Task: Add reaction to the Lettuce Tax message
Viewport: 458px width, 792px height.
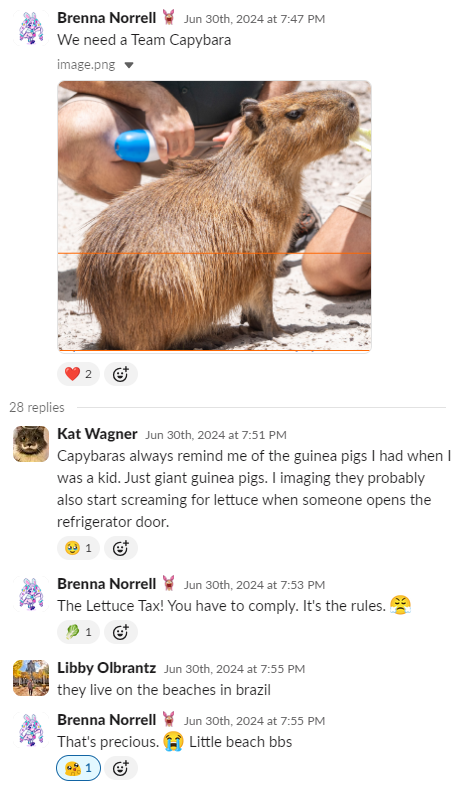Action: click(121, 632)
